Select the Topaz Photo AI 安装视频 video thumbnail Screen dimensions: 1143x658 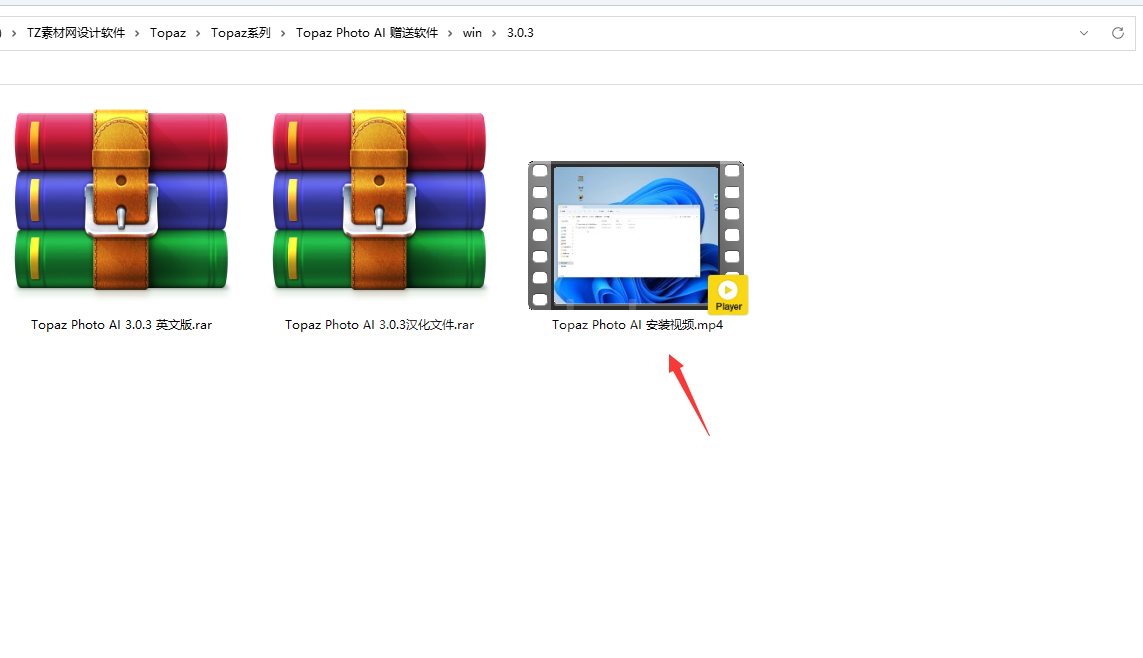[x=636, y=235]
